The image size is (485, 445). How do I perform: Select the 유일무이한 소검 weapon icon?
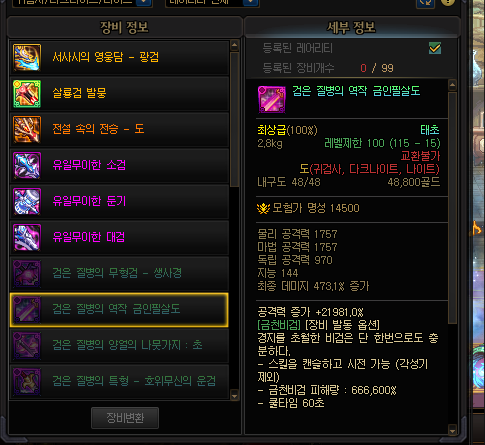coord(27,166)
